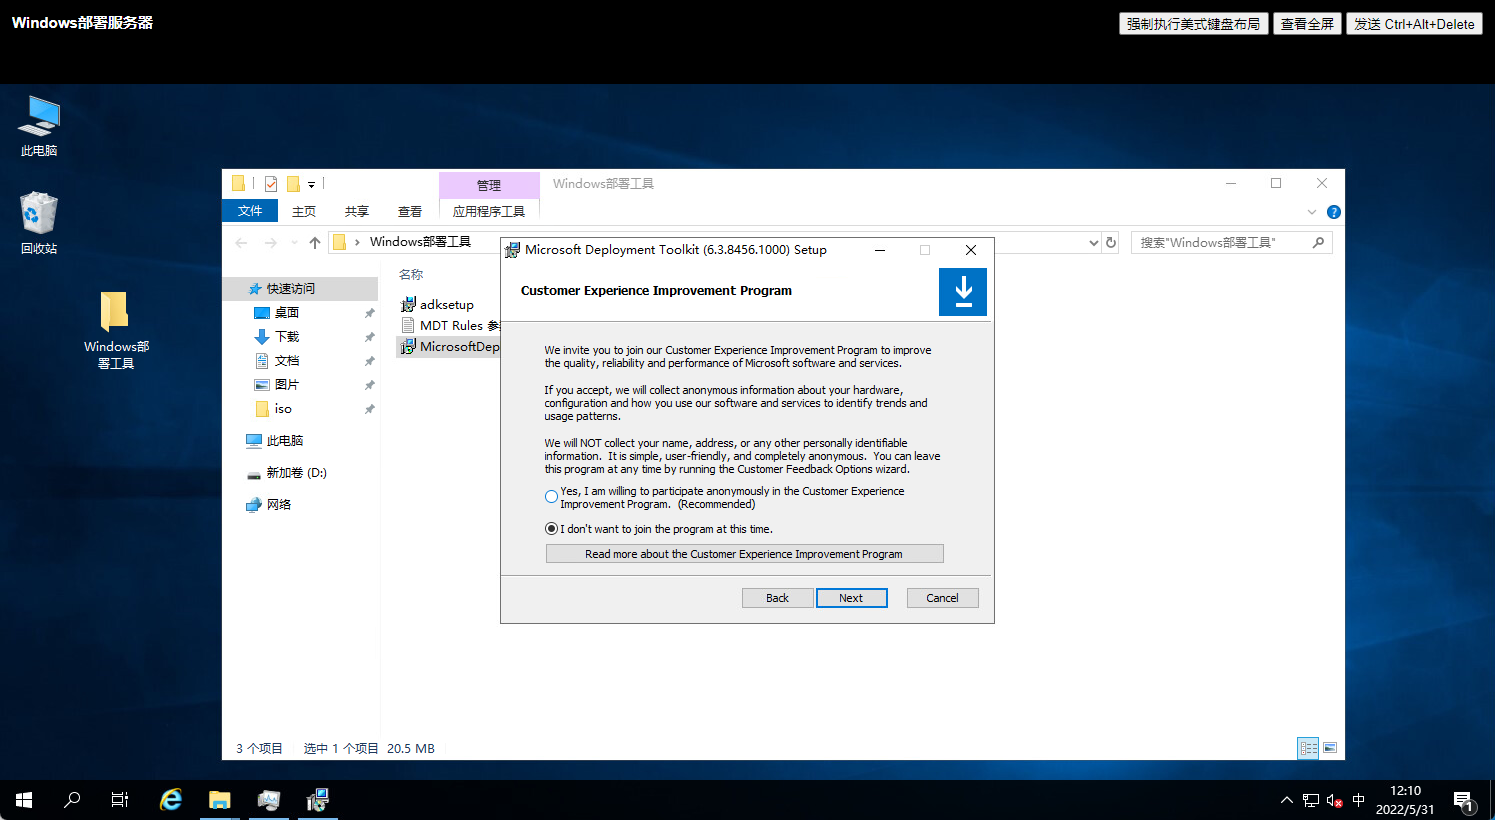
Task: Click 强制执行美式键盘布局 button at top
Action: pos(1193,24)
